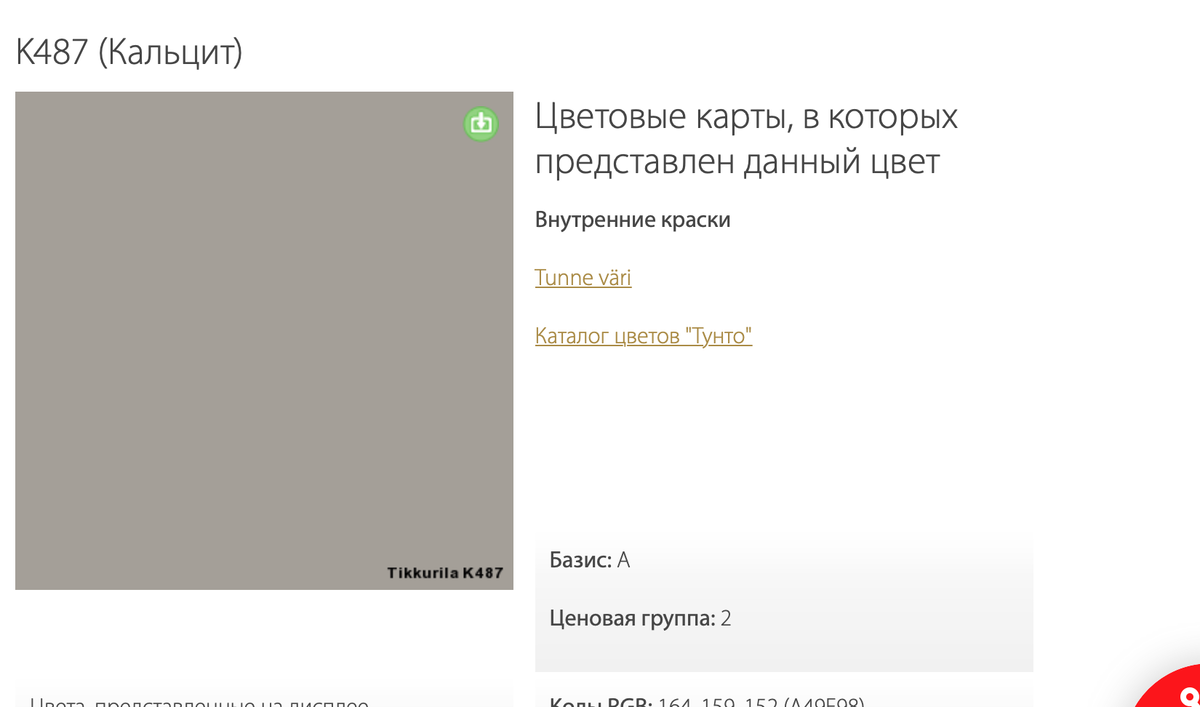Select the Базис: A text

pos(590,560)
